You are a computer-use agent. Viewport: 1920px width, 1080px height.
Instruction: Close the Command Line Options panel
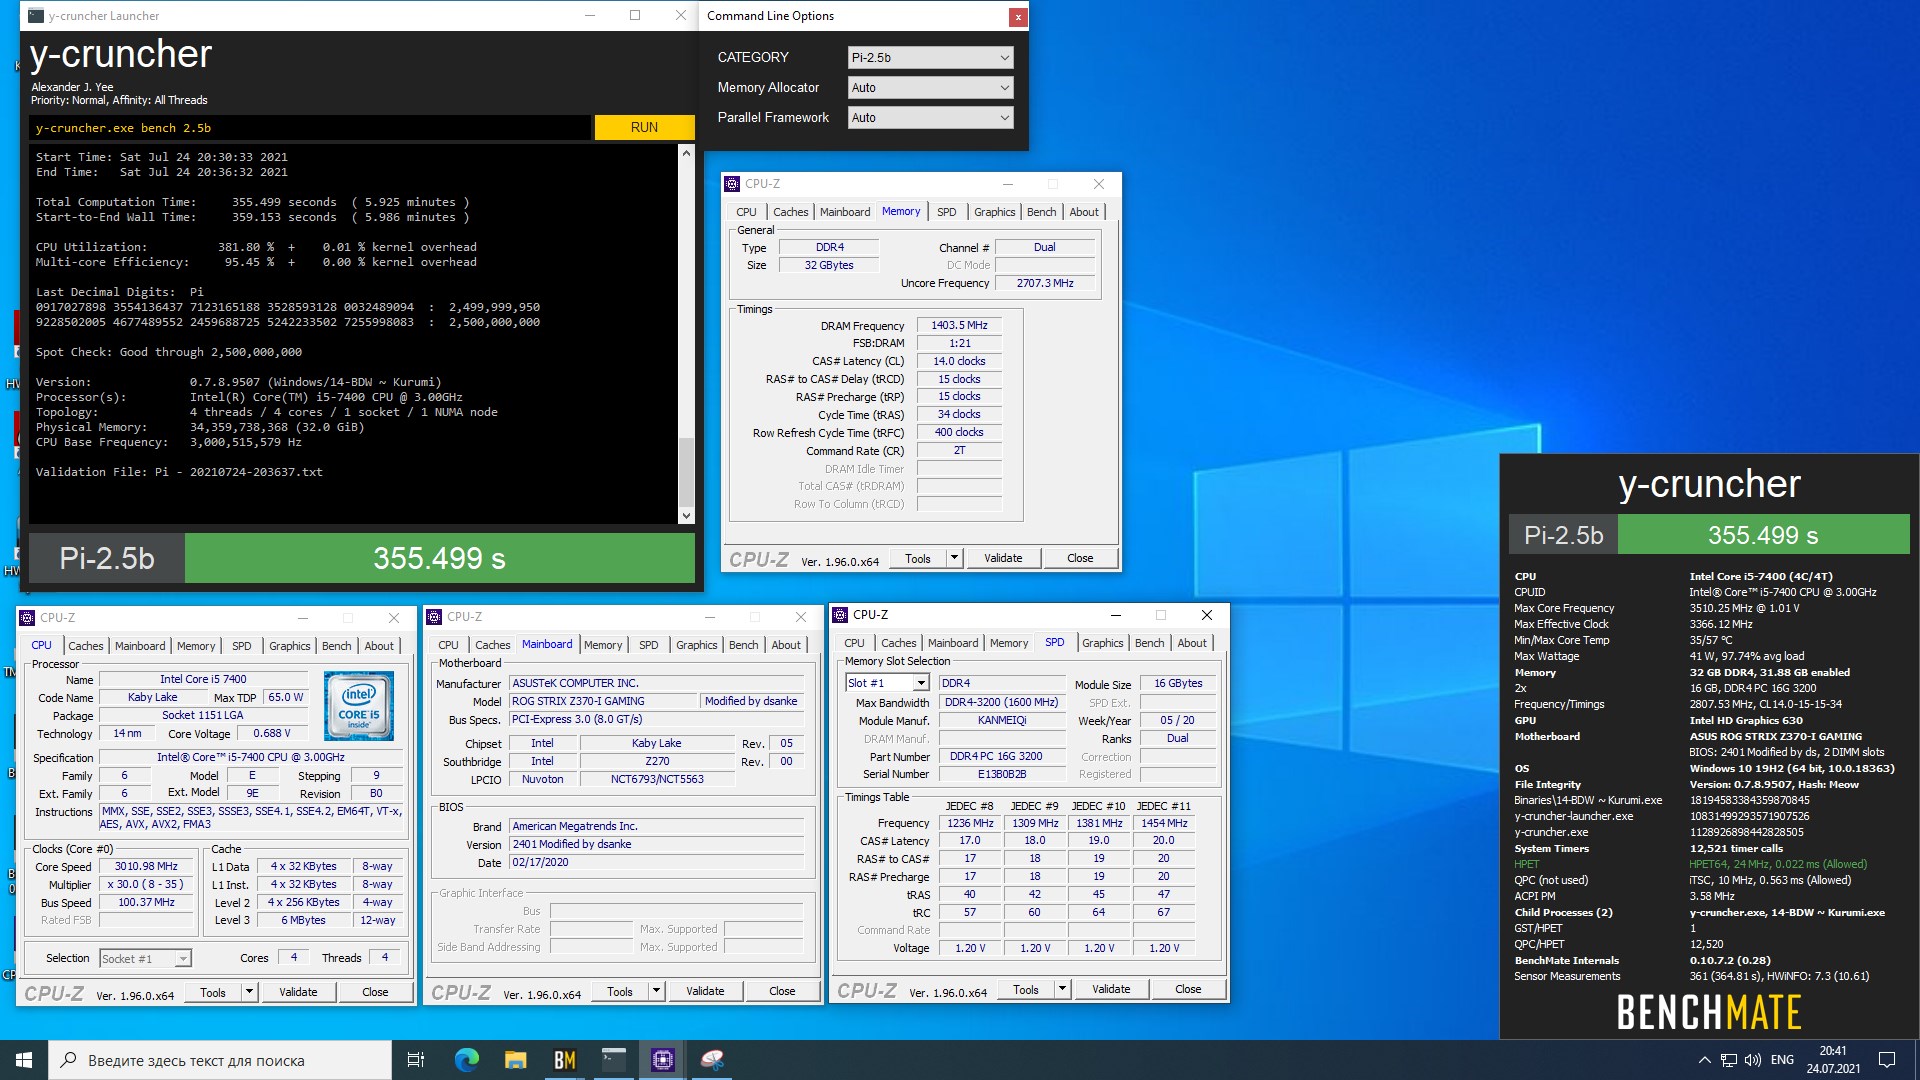(x=1017, y=16)
